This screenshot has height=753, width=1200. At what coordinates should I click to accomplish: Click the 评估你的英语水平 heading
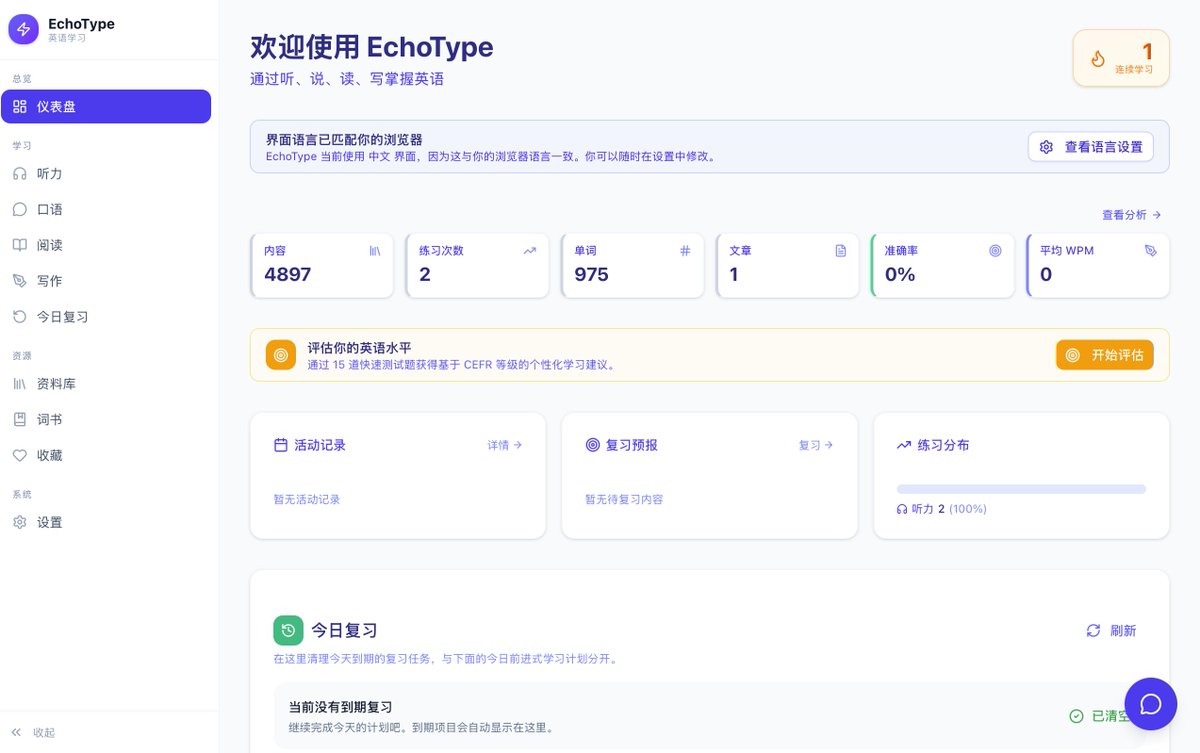[360, 348]
